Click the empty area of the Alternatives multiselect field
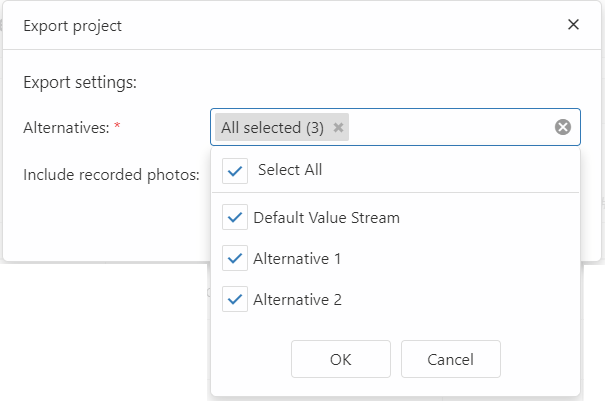Image resolution: width=605 pixels, height=401 pixels. pos(450,128)
